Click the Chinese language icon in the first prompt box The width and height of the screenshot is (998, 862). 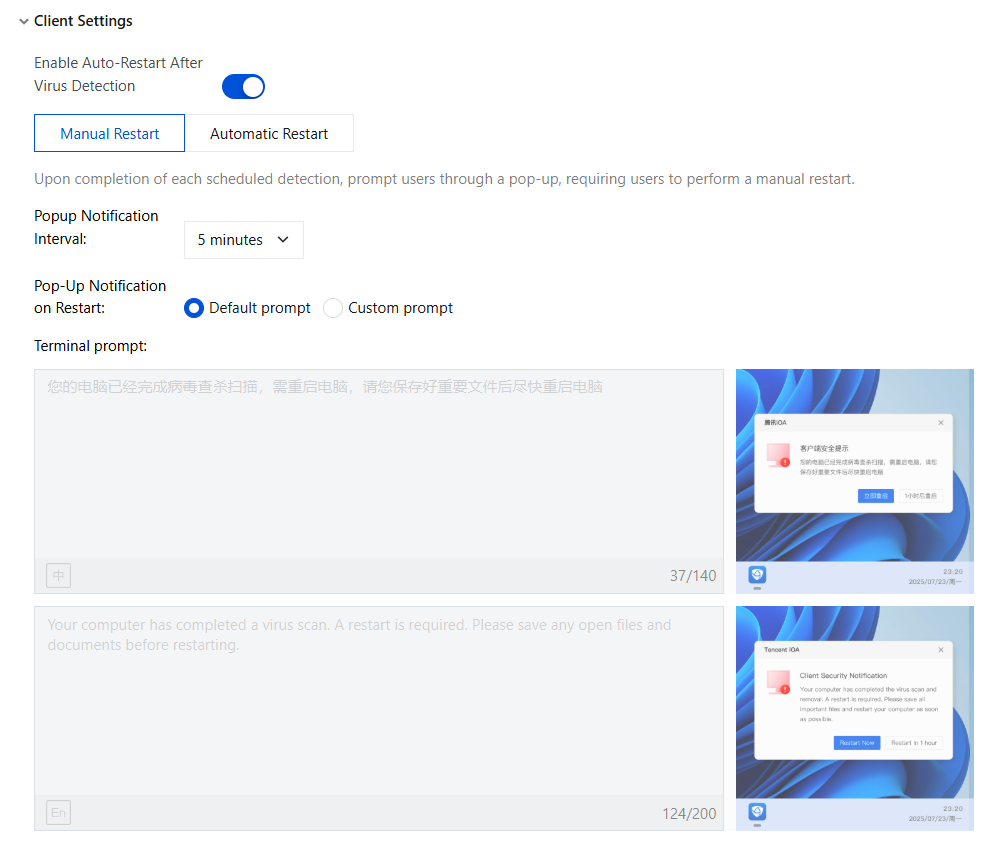tap(59, 576)
